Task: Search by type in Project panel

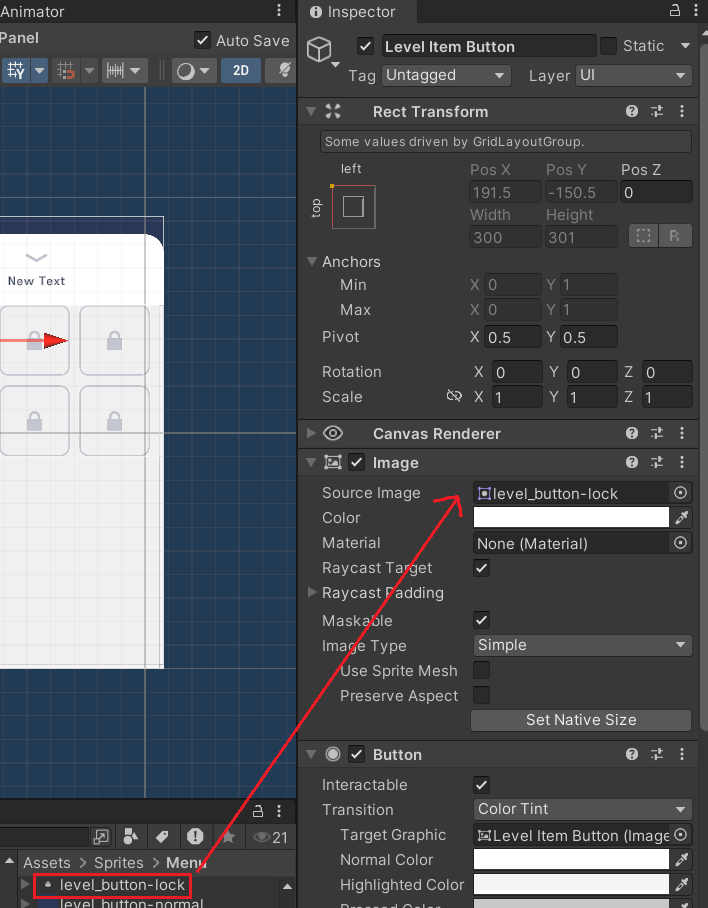Action: click(x=131, y=836)
